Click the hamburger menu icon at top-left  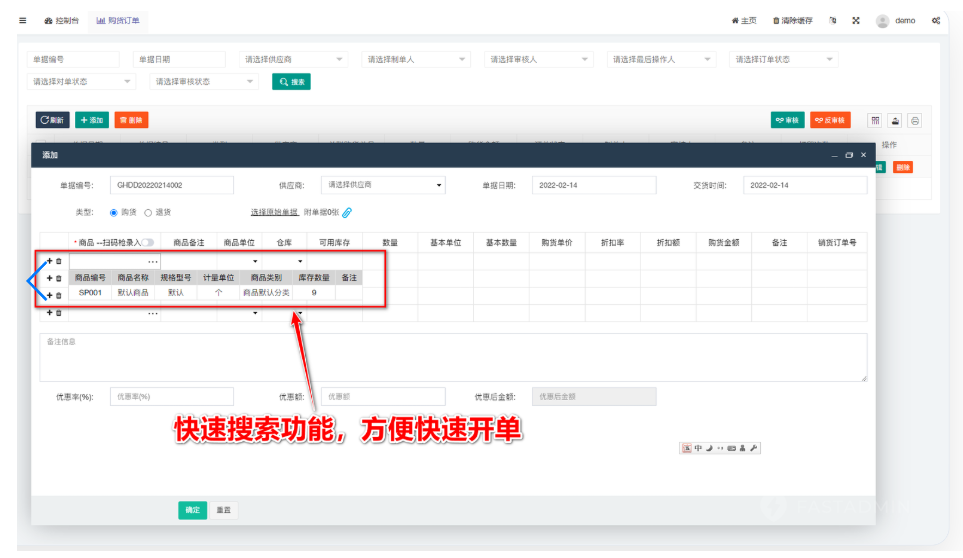click(23, 20)
